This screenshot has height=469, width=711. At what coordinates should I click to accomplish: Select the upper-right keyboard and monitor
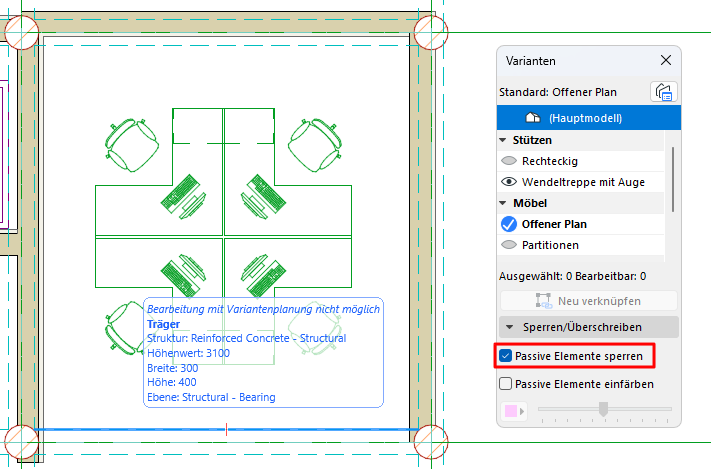click(263, 197)
